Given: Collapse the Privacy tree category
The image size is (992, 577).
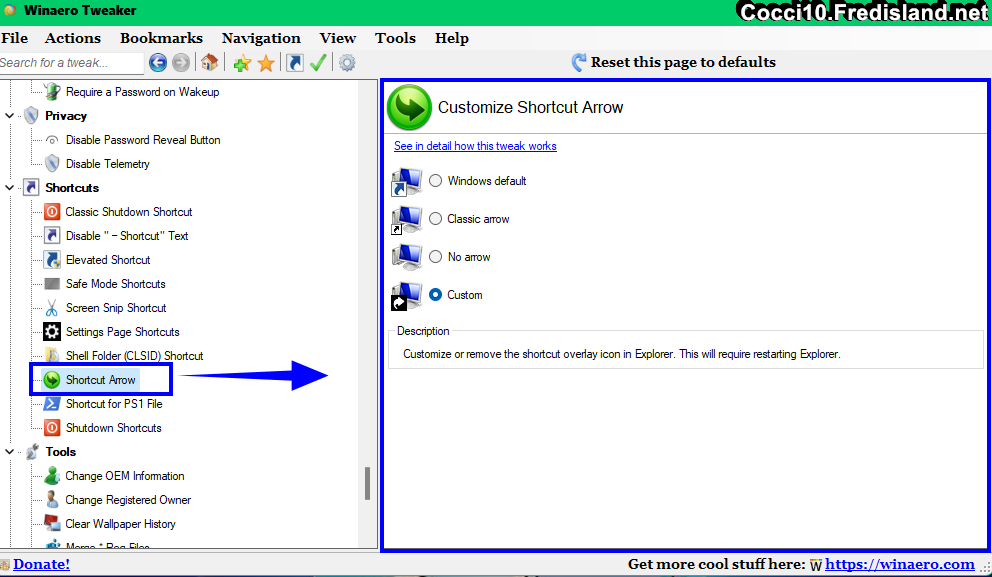Looking at the screenshot, I should coord(9,116).
